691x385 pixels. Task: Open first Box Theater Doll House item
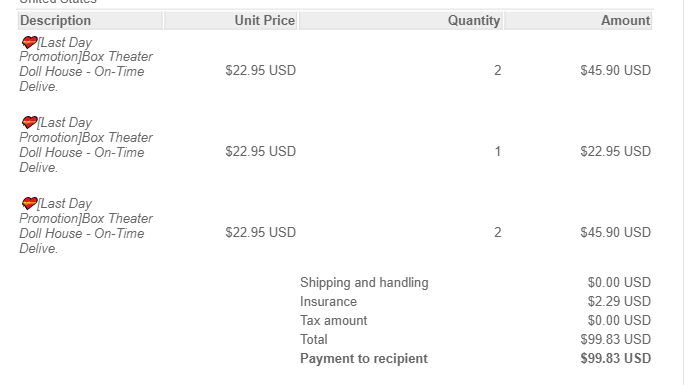tap(86, 64)
